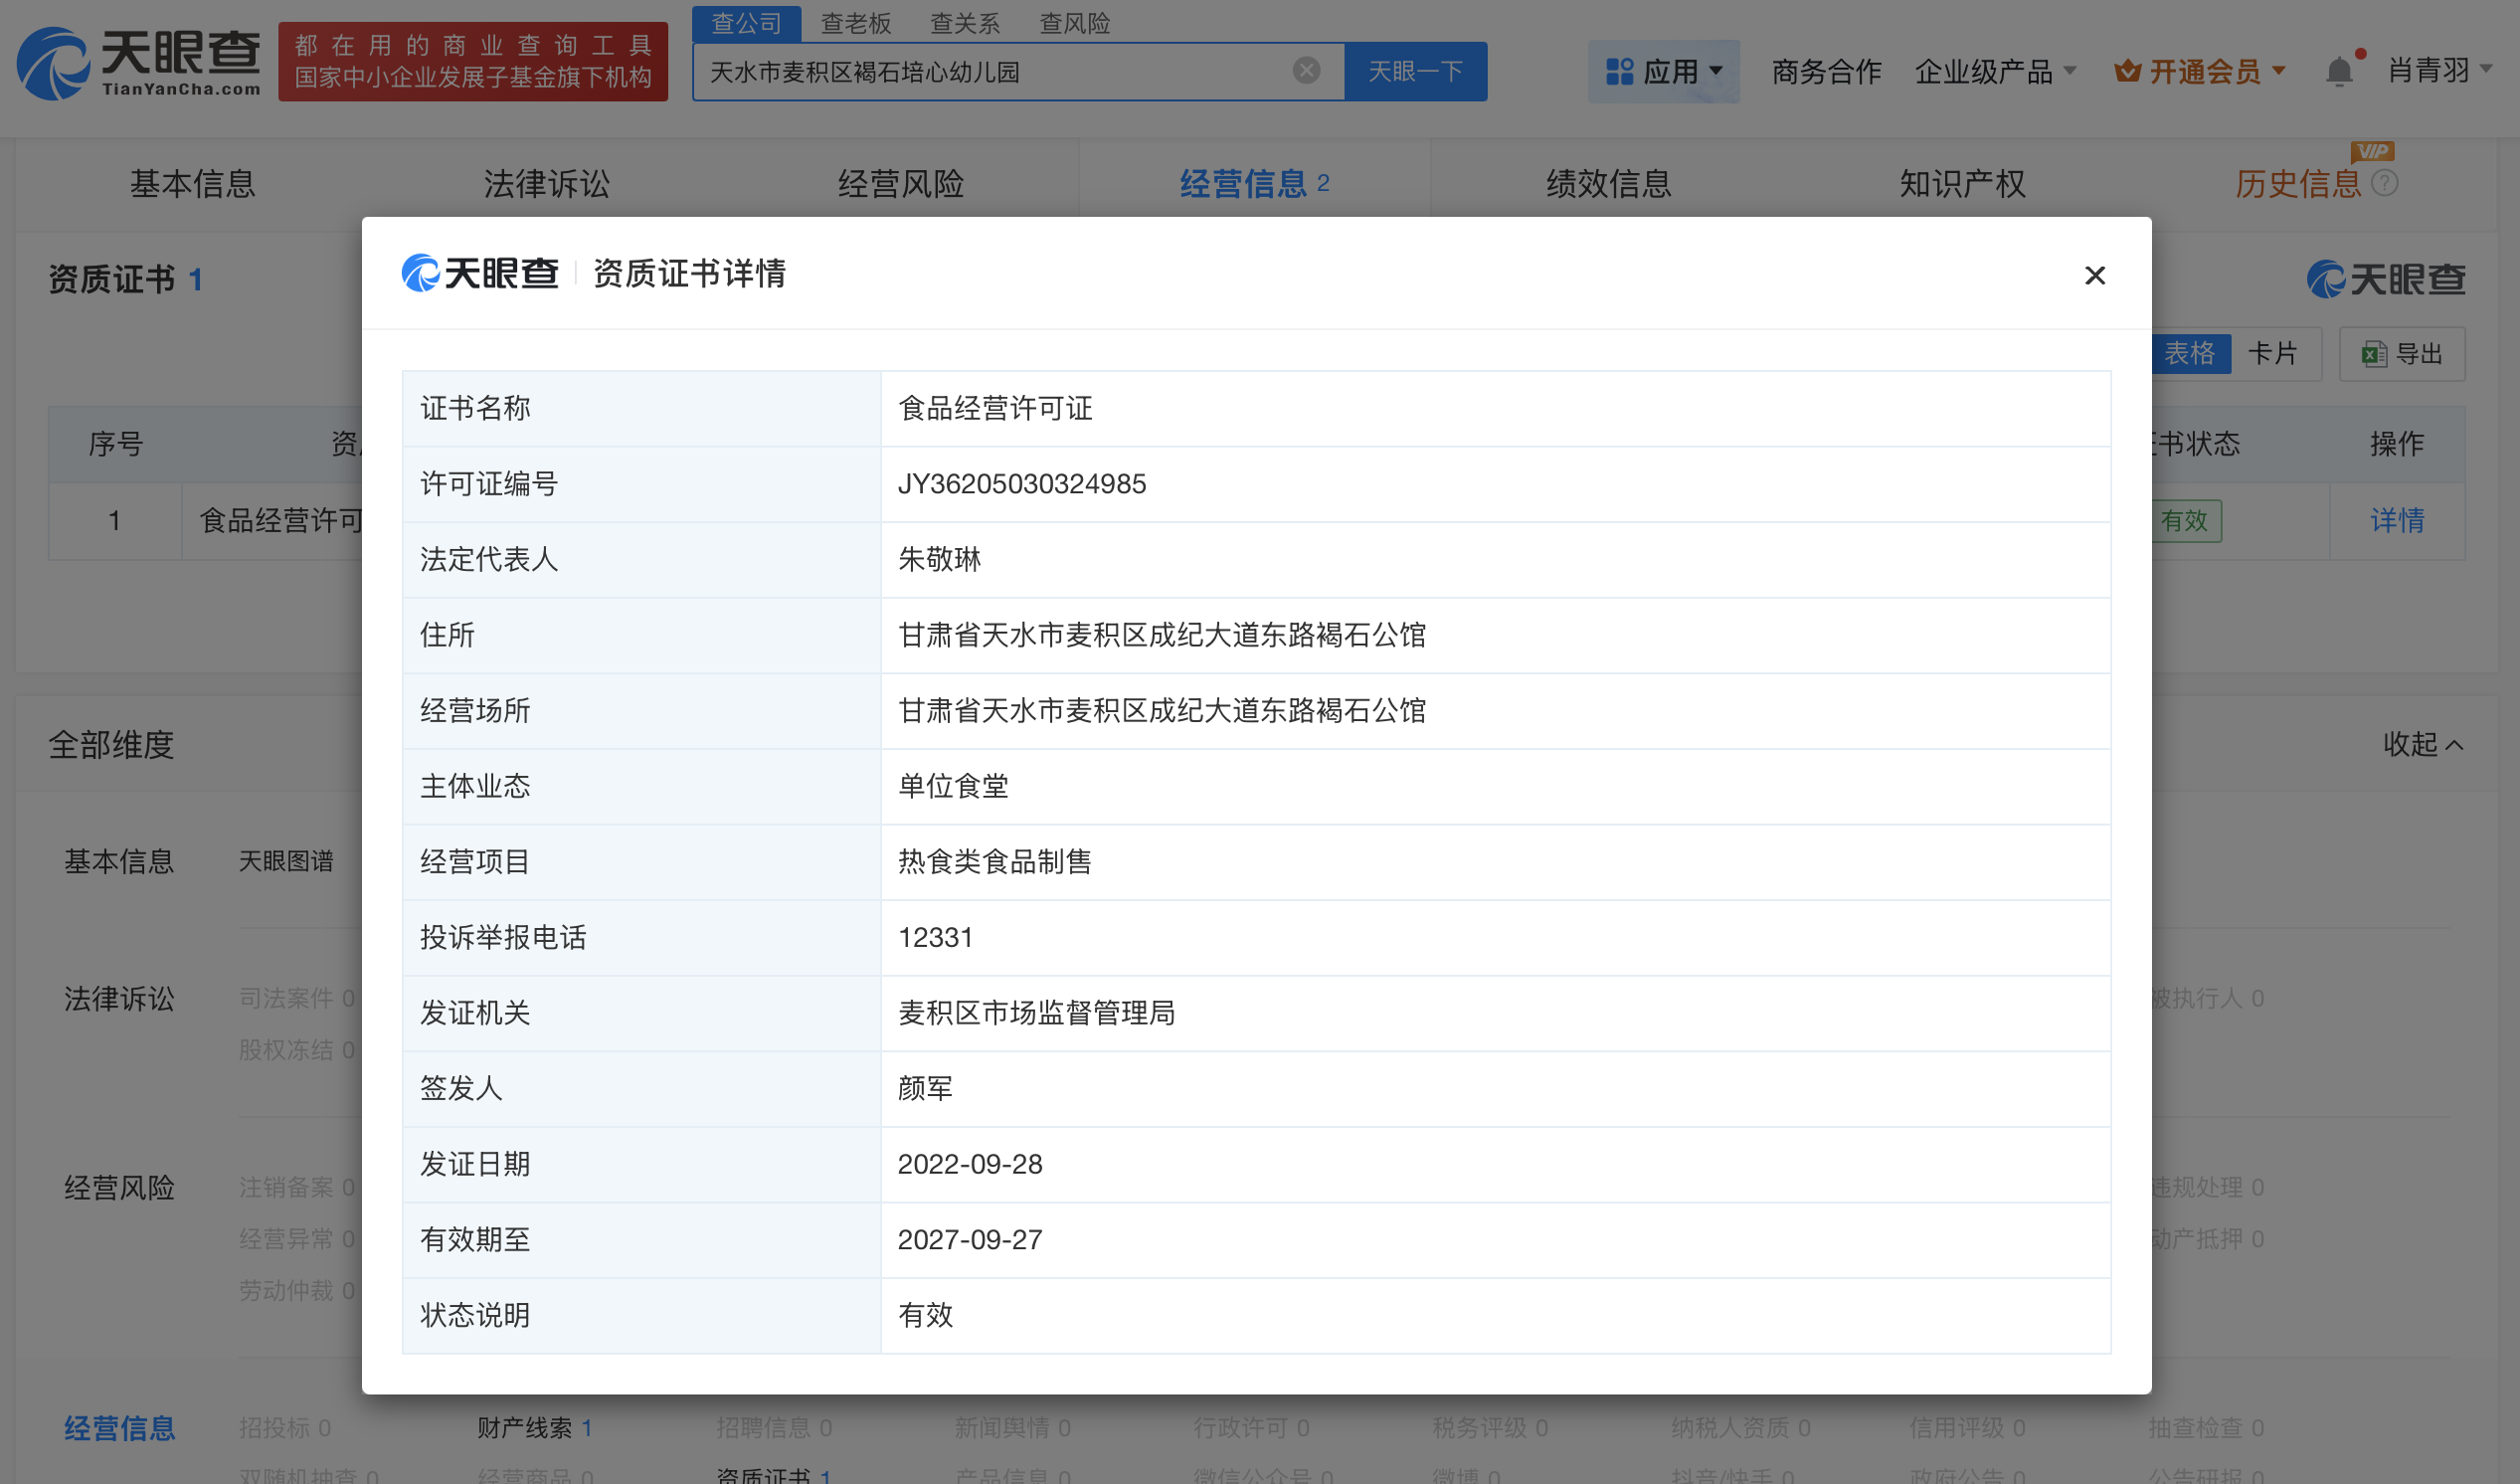This screenshot has height=1484, width=2520.
Task: Open the 肖青羽 account menu
Action: [2439, 70]
